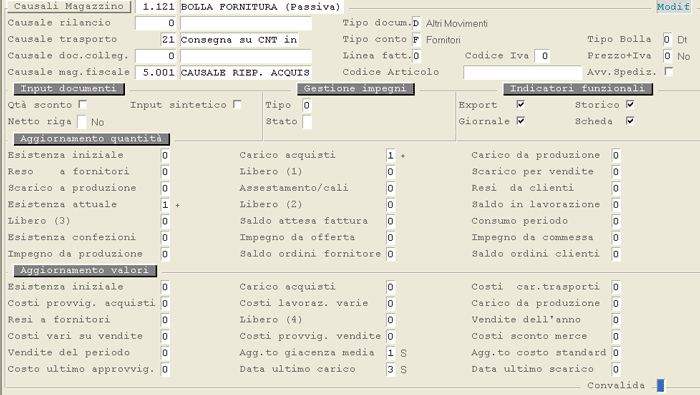Toggle the Qtà sconto checkbox
Image resolution: width=700 pixels, height=395 pixels.
[82, 104]
